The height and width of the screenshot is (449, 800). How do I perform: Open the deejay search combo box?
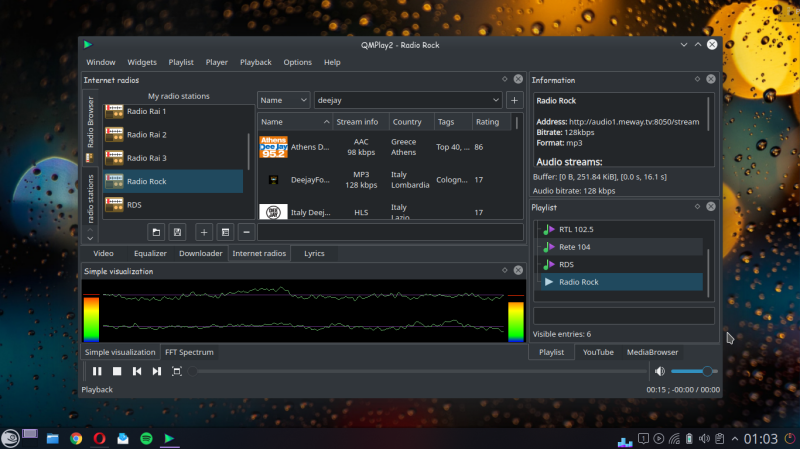pos(408,100)
